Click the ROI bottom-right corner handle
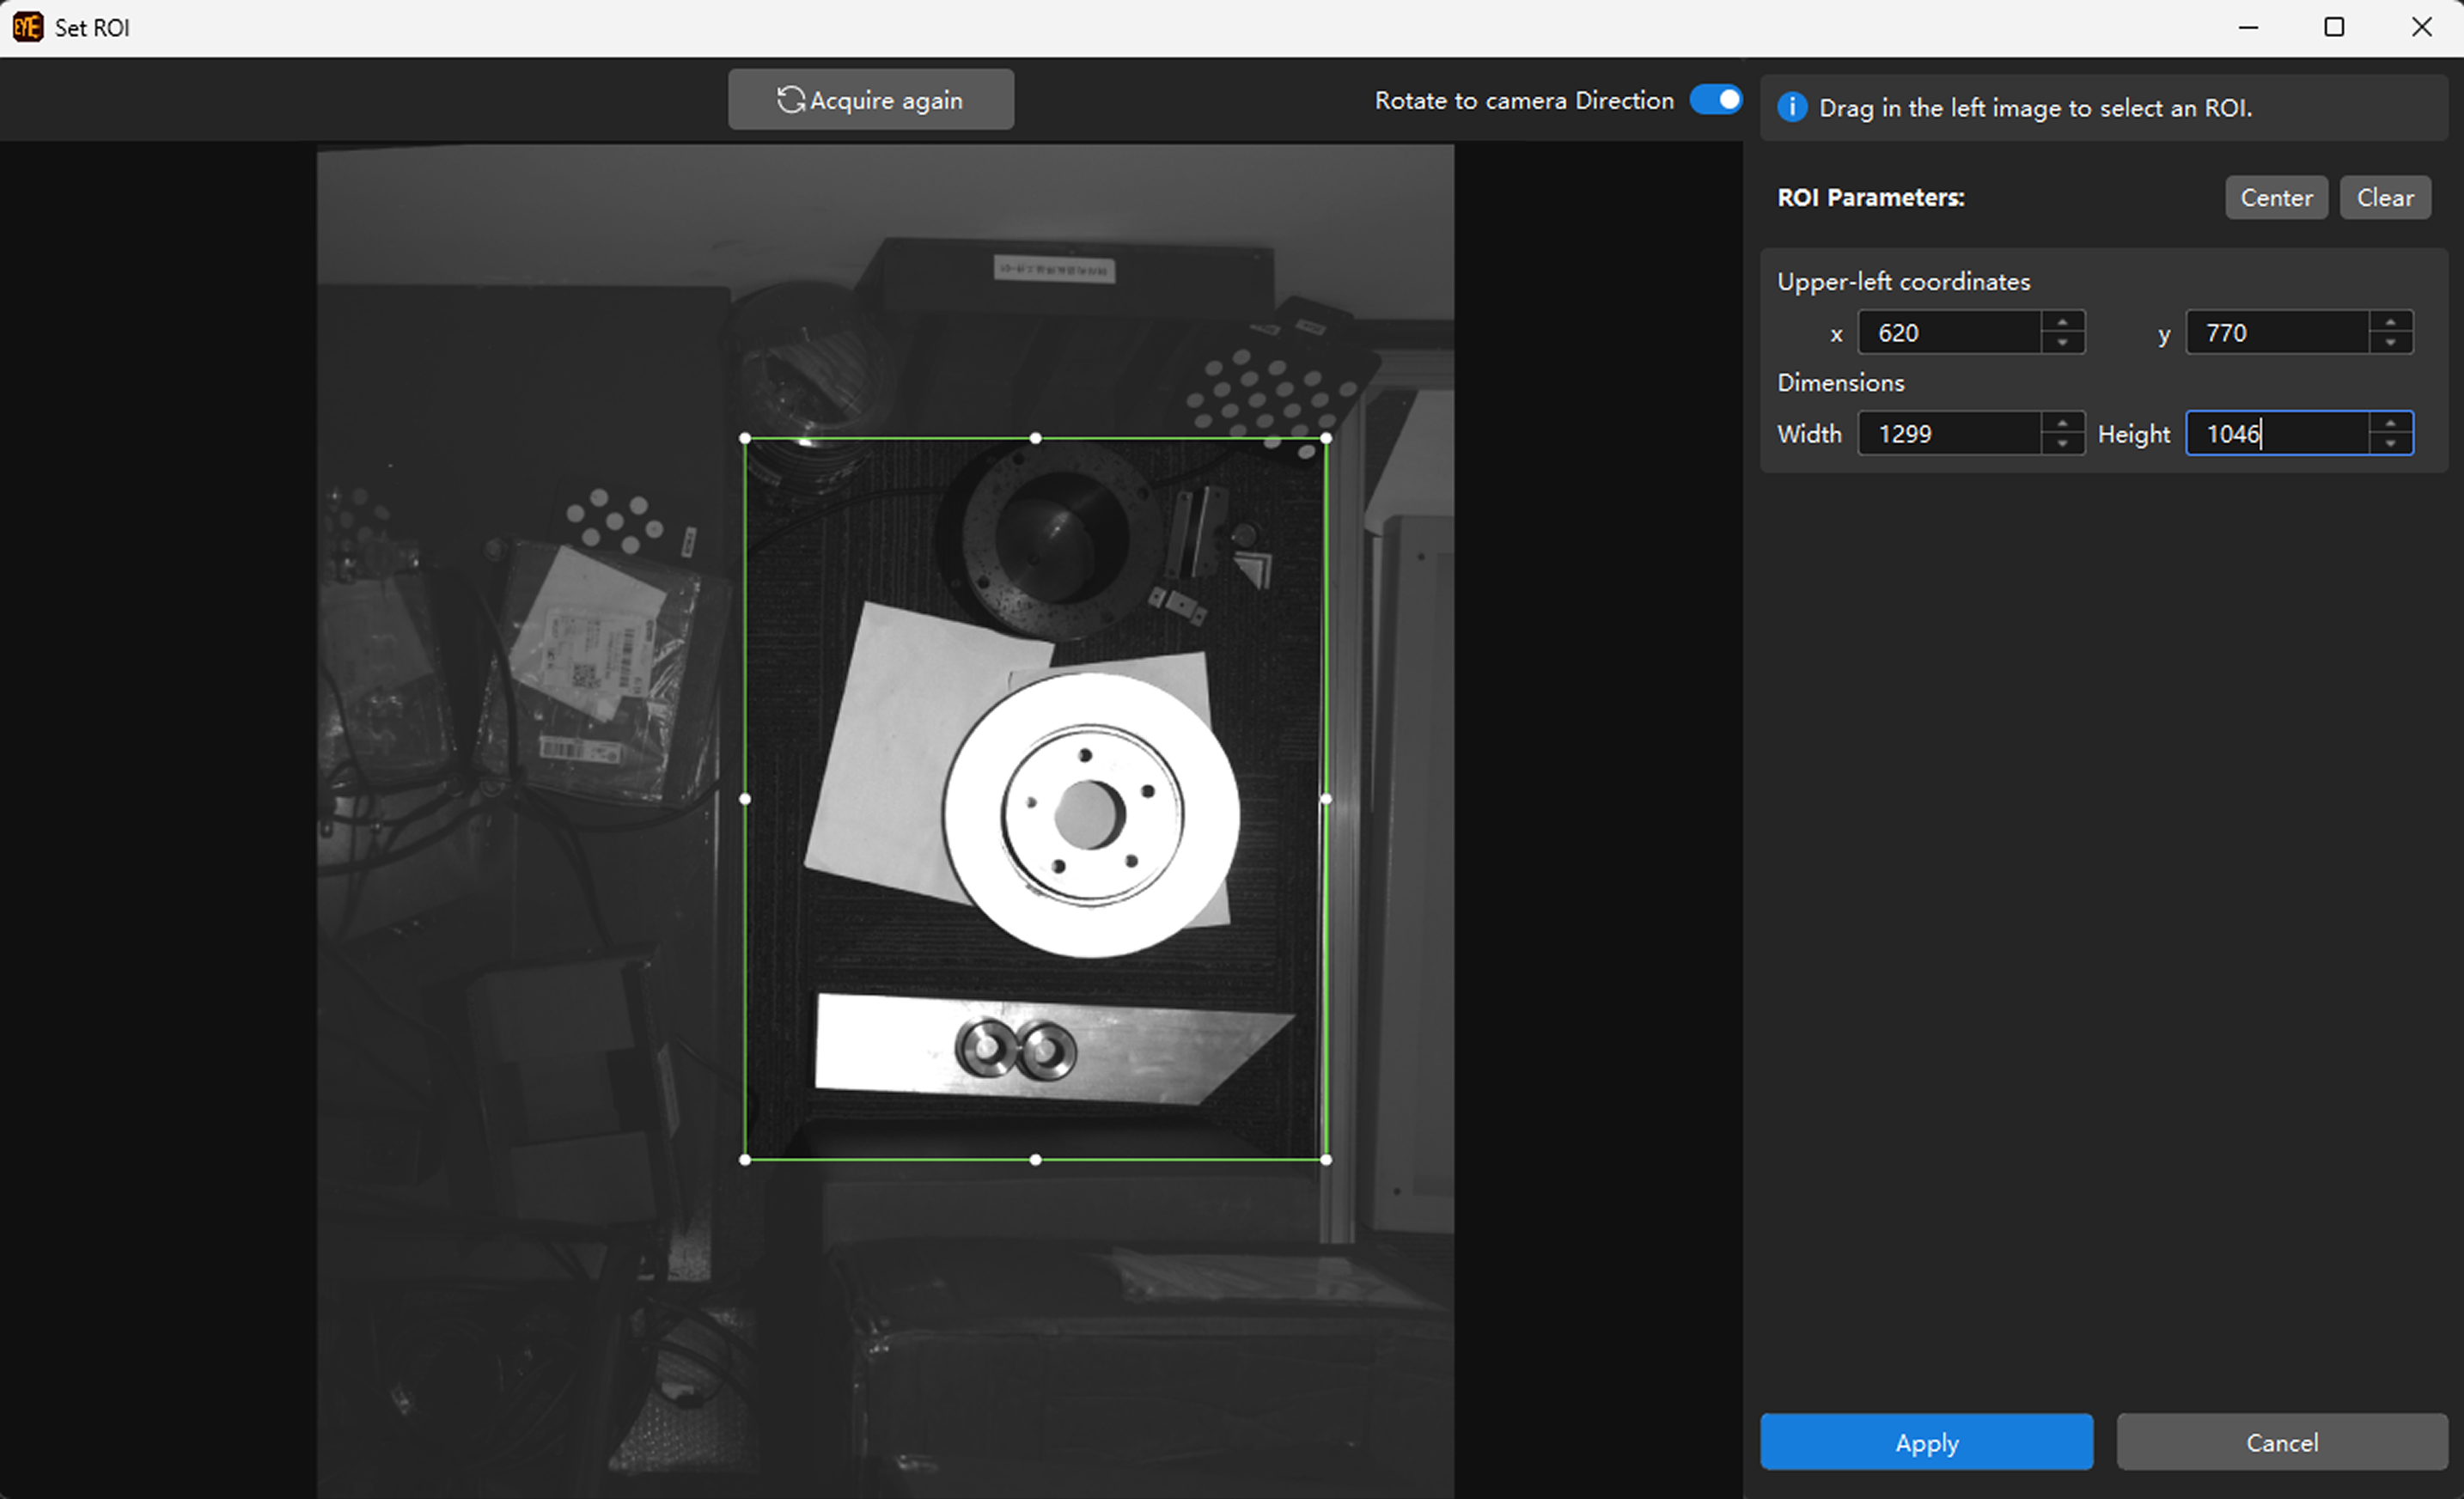The width and height of the screenshot is (2464, 1499). (x=1326, y=1160)
